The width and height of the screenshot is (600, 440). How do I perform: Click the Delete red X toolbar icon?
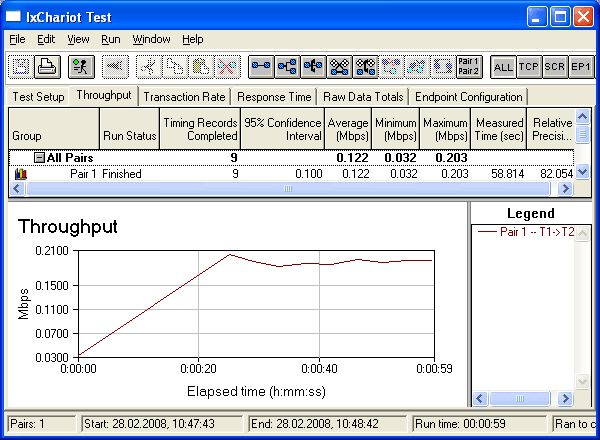pos(227,67)
